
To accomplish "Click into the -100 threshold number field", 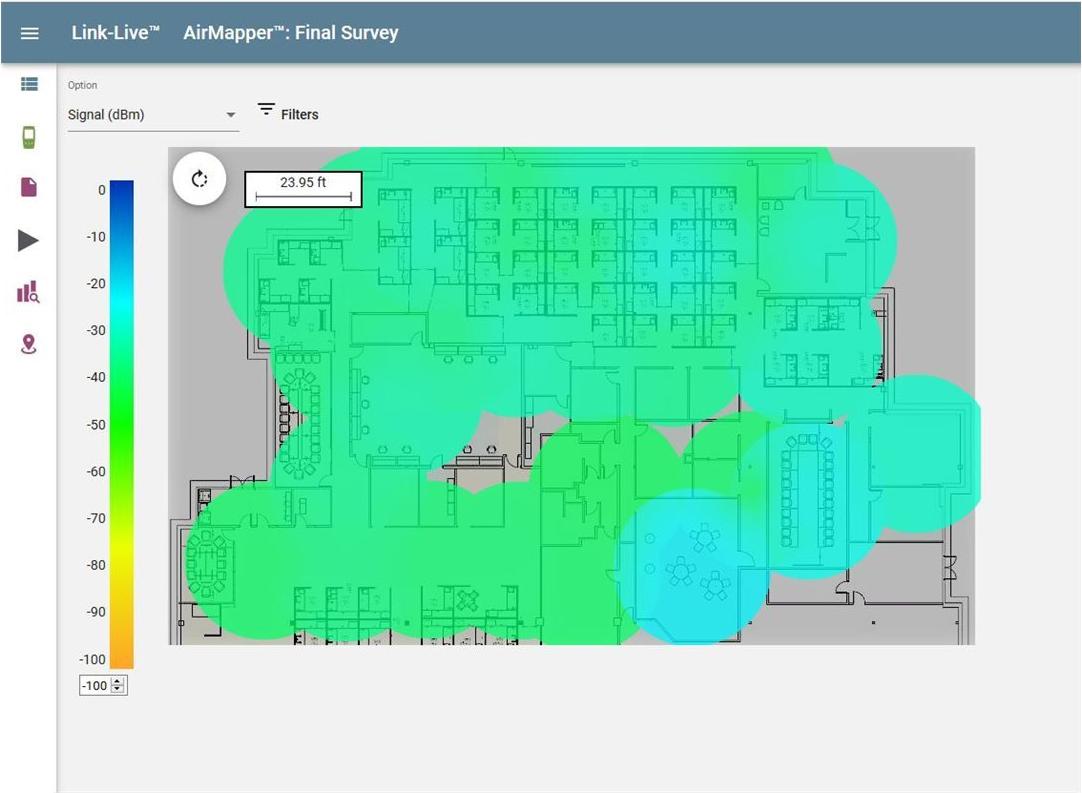I will (x=96, y=685).
